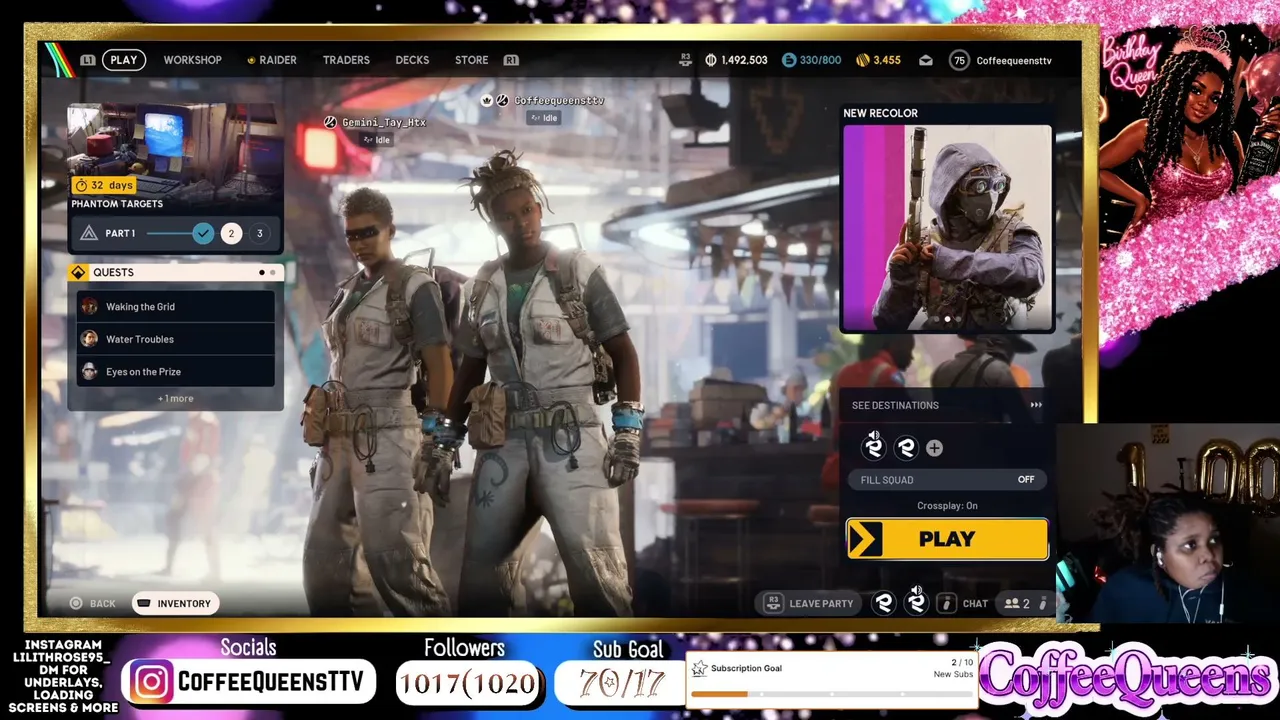
Task: Click the PART 1 triangle icon
Action: [x=89, y=233]
